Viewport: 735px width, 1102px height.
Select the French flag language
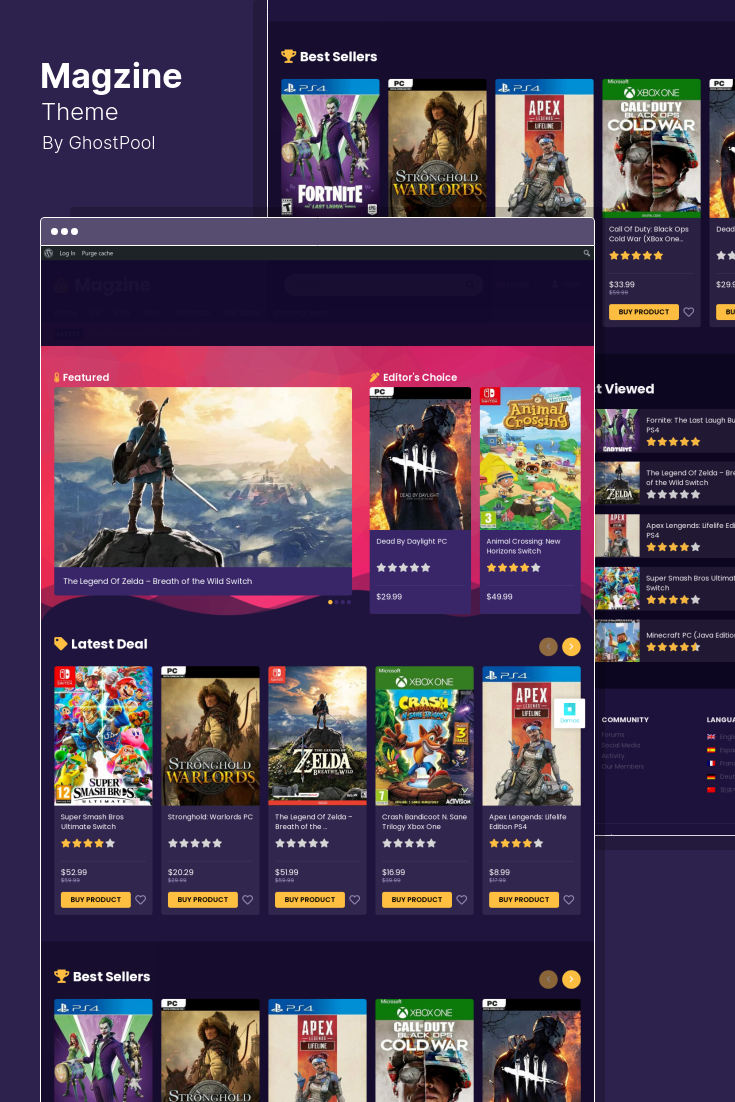pyautogui.click(x=711, y=763)
